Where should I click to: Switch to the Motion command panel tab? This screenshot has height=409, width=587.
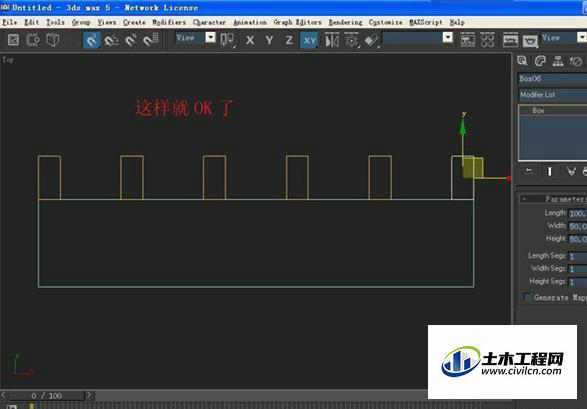(x=576, y=61)
